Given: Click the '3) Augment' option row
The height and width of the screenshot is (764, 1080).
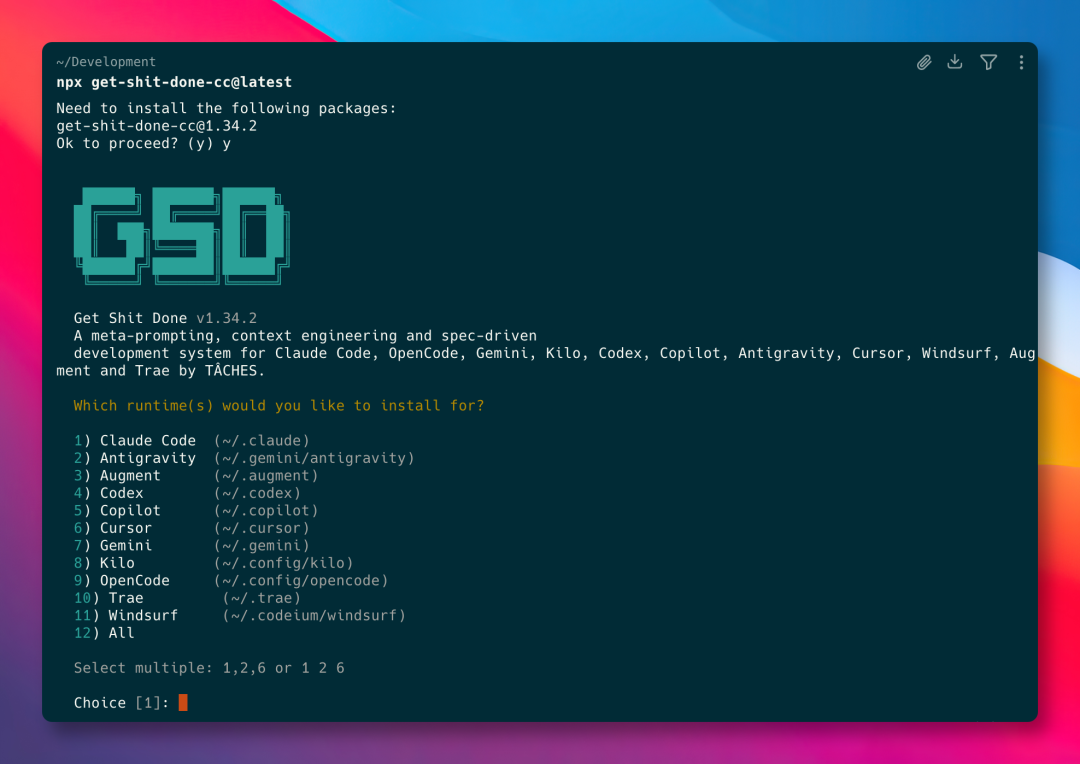Looking at the screenshot, I should tap(196, 476).
